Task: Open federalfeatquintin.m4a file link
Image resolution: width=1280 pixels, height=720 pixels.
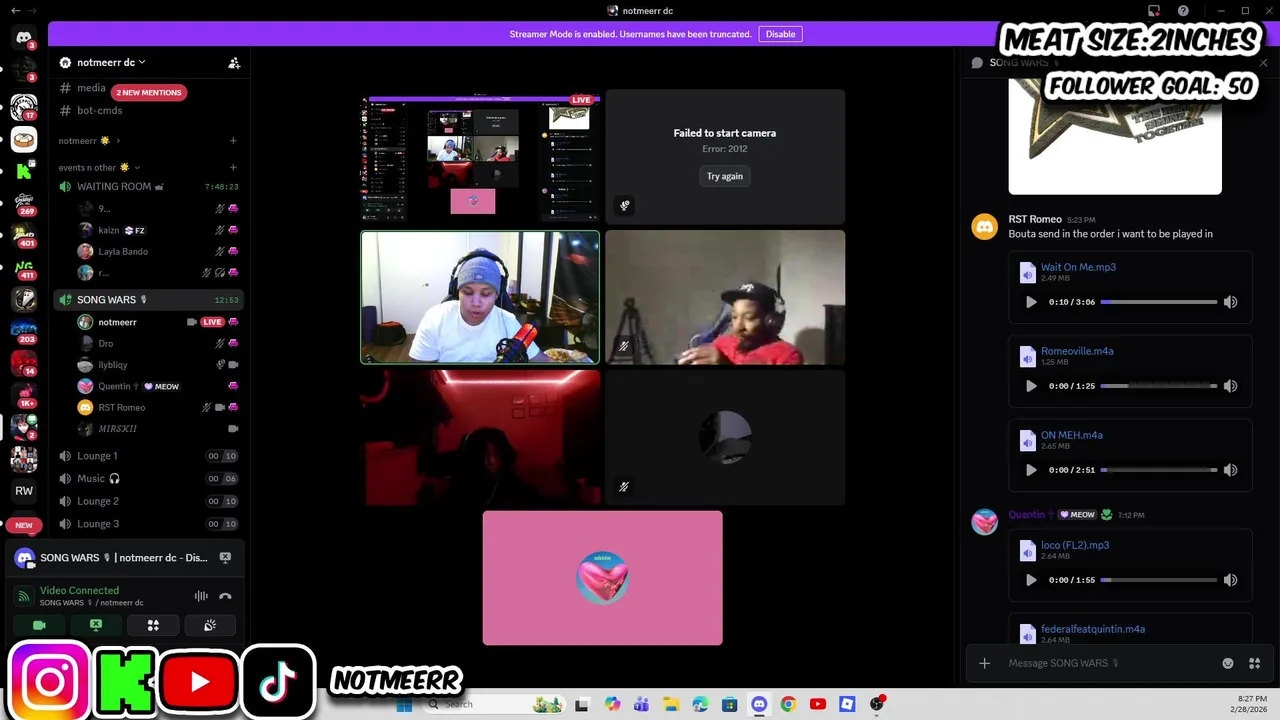Action: pyautogui.click(x=1093, y=629)
